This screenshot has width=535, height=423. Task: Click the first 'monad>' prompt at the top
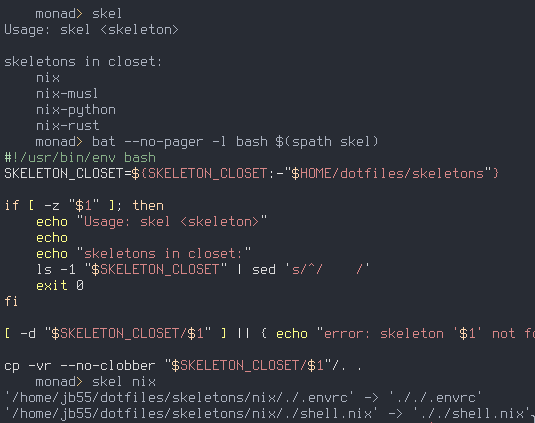coord(59,14)
